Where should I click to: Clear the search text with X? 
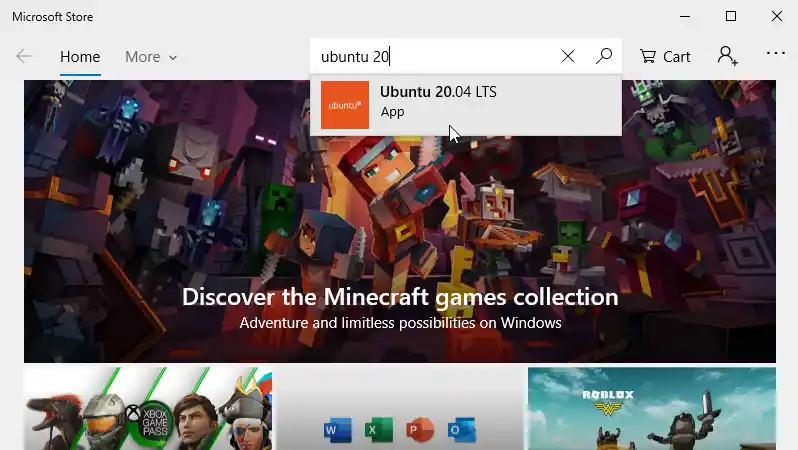(x=568, y=56)
